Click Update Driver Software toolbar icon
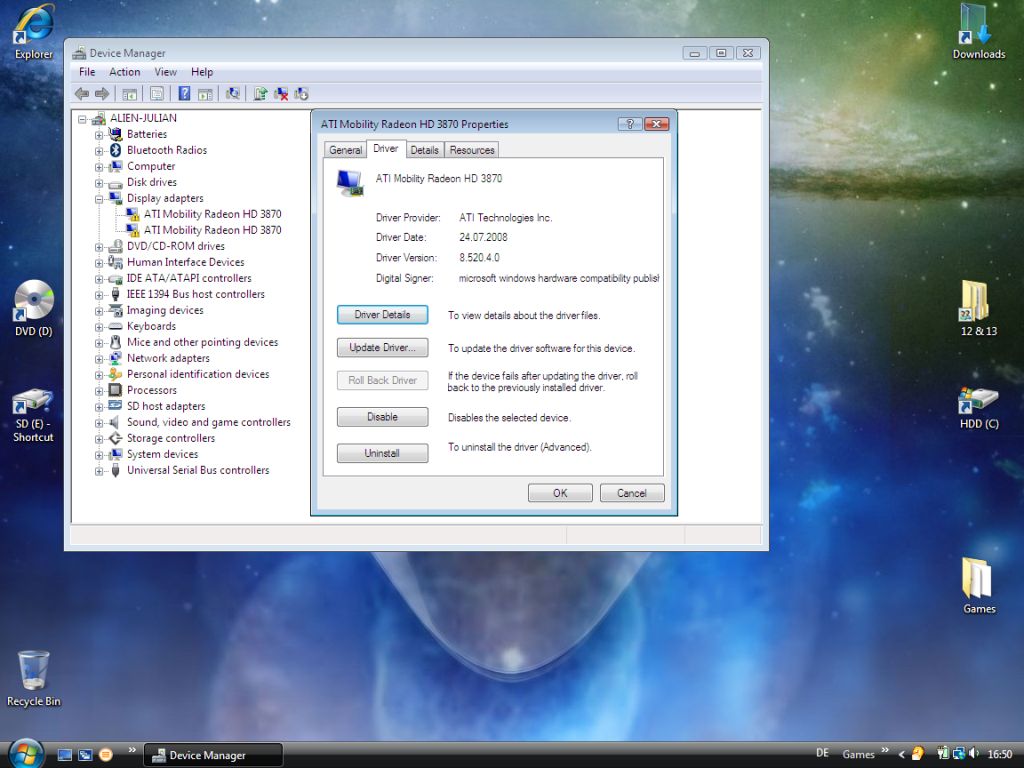The height and width of the screenshot is (768, 1024). [260, 94]
